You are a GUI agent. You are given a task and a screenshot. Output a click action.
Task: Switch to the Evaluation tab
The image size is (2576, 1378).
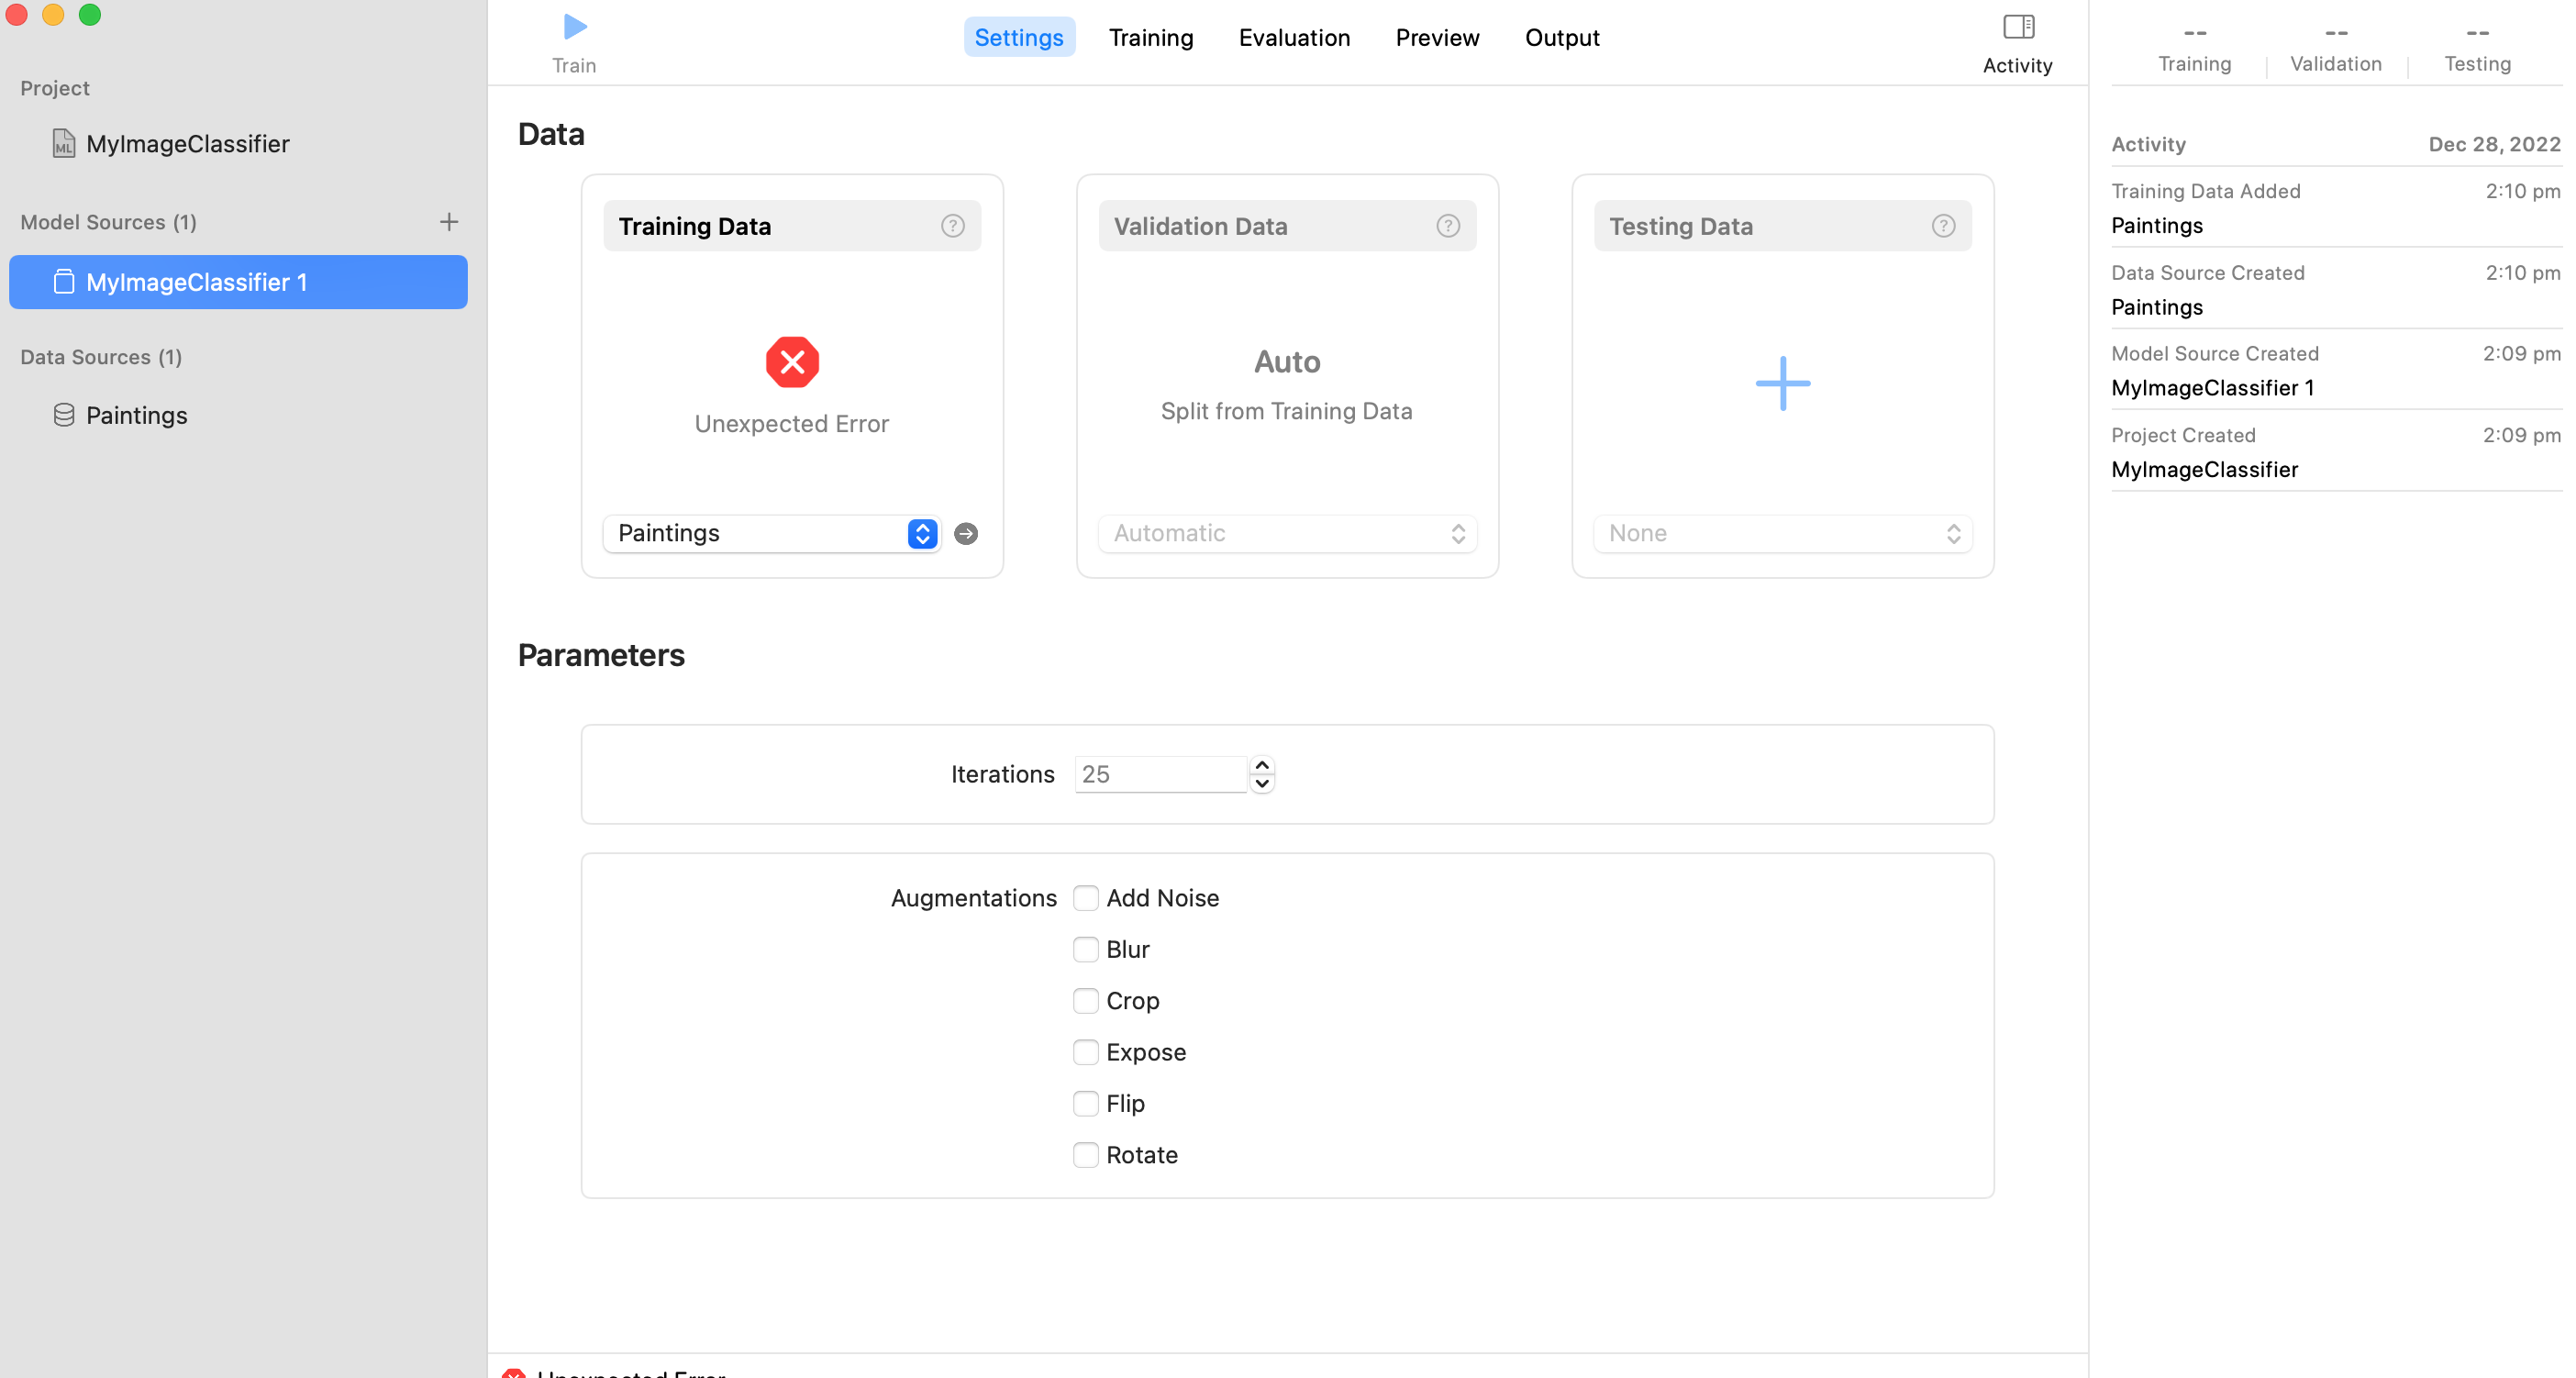click(1294, 38)
